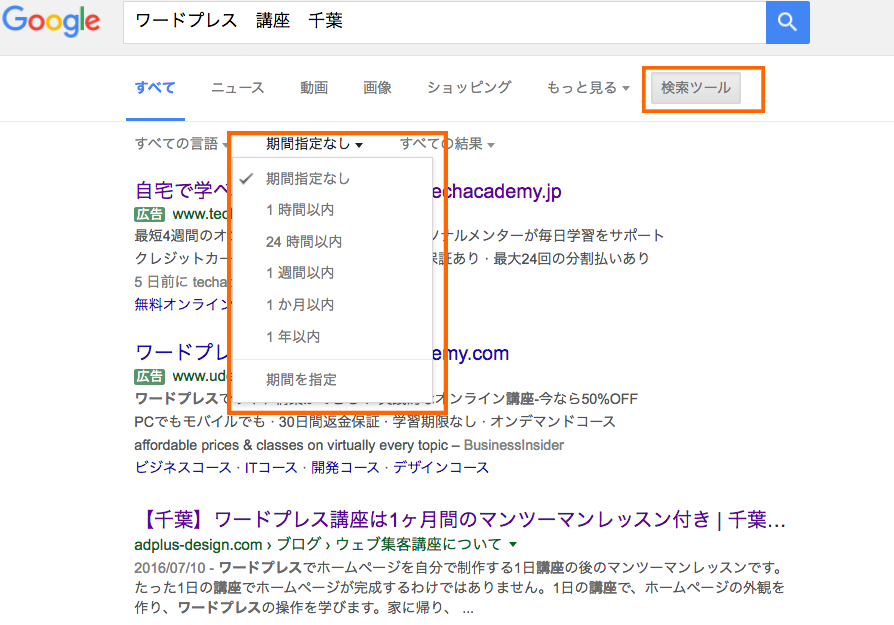Collapse the 期間指定なし time filter dropdown

314,144
